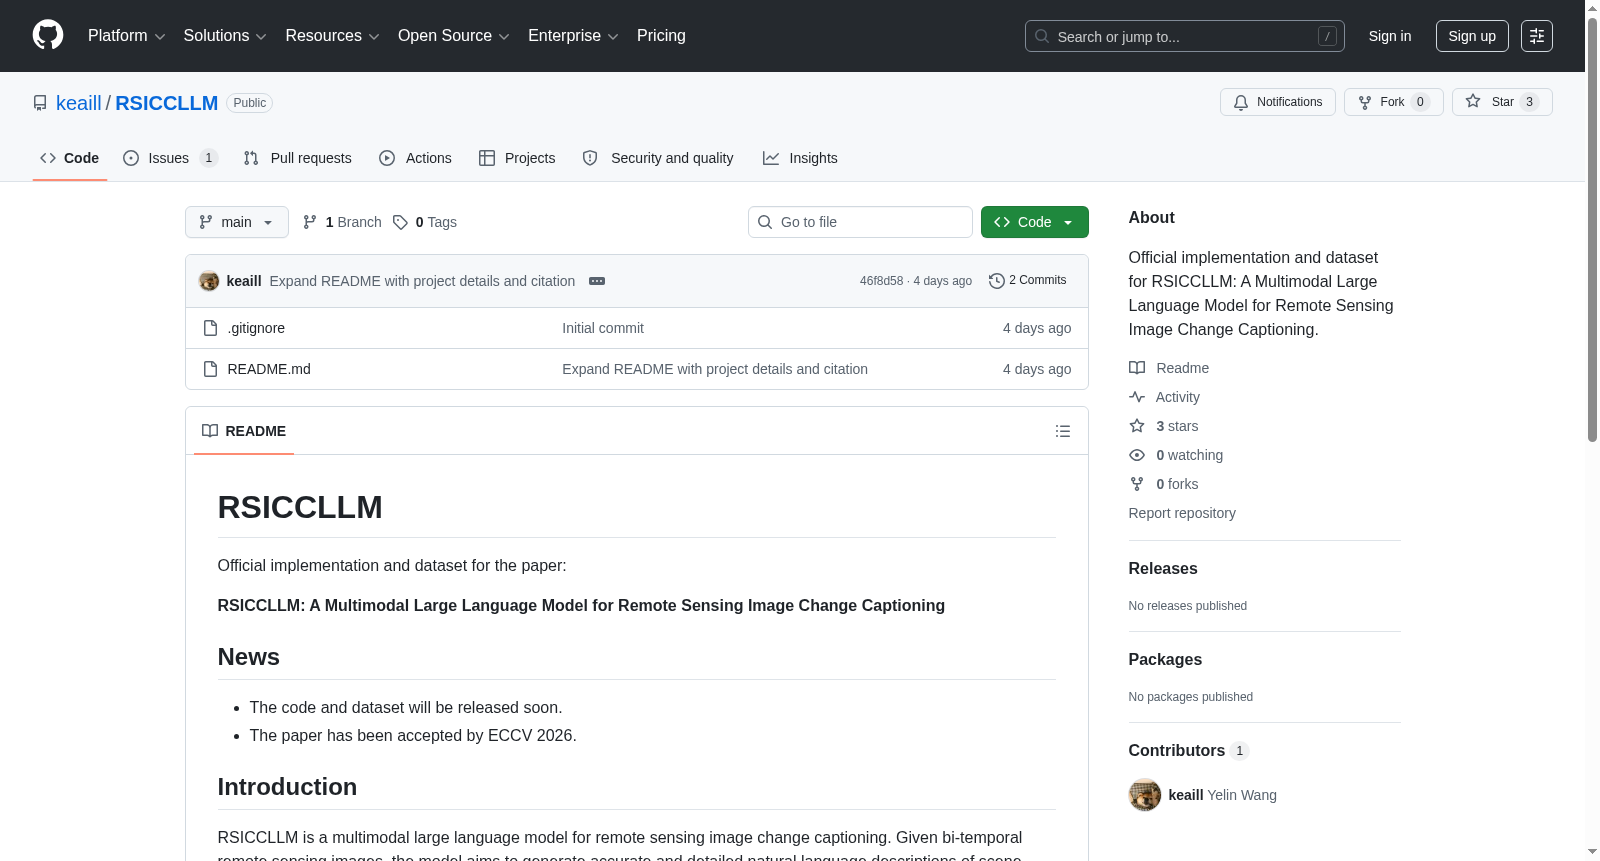Click the Sign in link
1600x861 pixels.
(x=1390, y=36)
